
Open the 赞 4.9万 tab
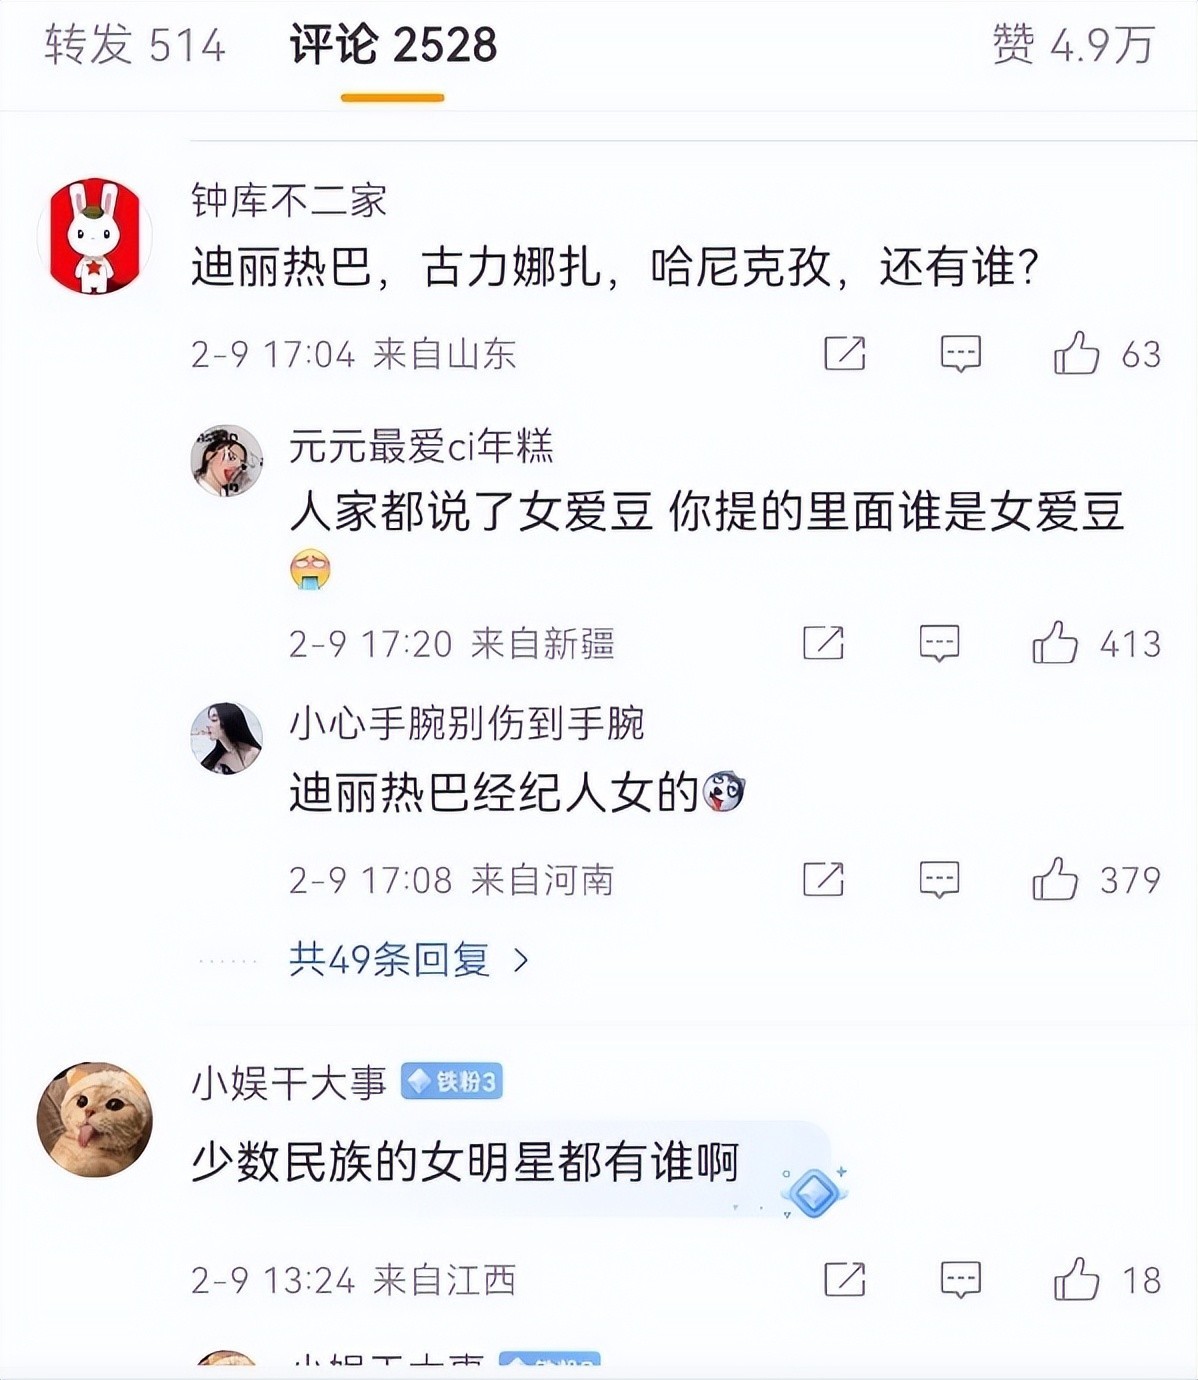point(1073,45)
